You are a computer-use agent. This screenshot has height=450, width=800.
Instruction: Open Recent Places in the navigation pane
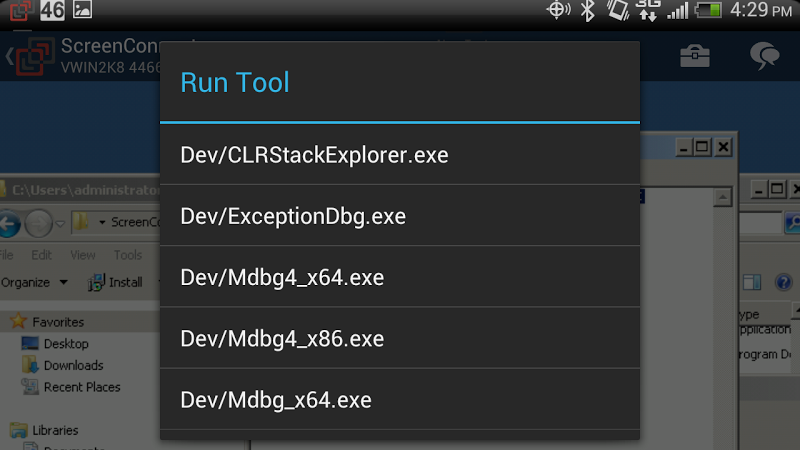81,387
